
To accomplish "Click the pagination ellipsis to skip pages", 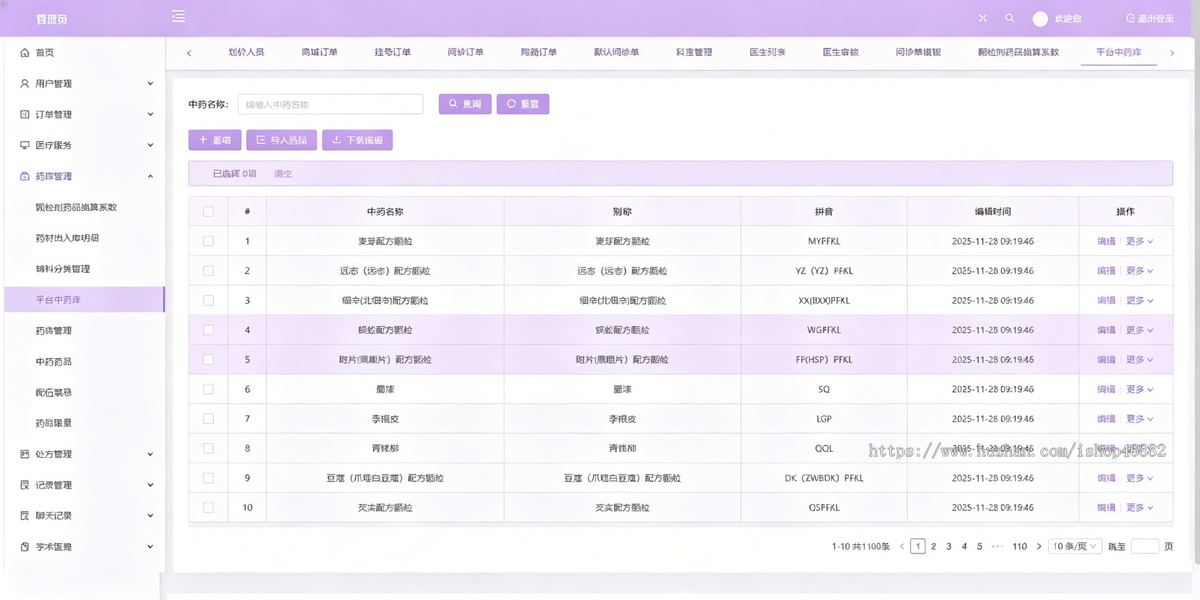I will 997,546.
